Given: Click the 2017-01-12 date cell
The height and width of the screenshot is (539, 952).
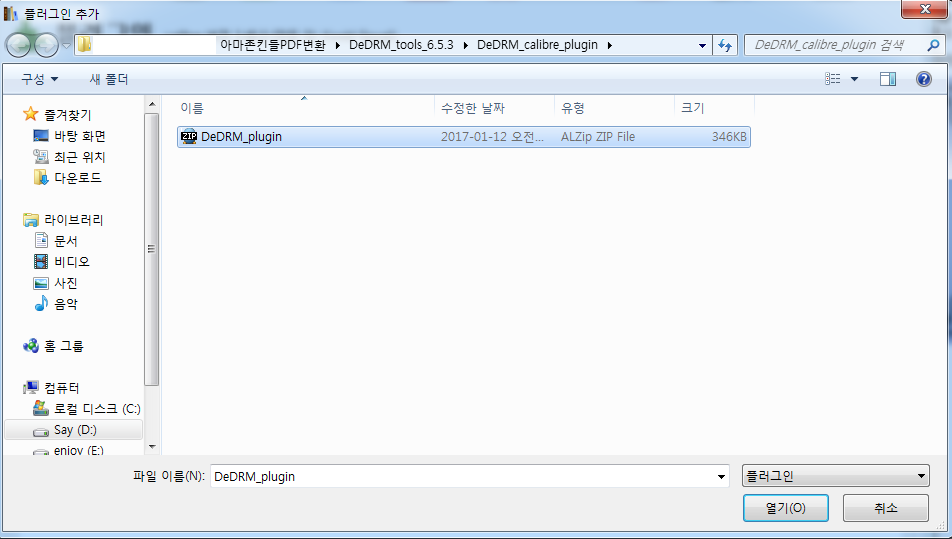Looking at the screenshot, I should tap(492, 137).
